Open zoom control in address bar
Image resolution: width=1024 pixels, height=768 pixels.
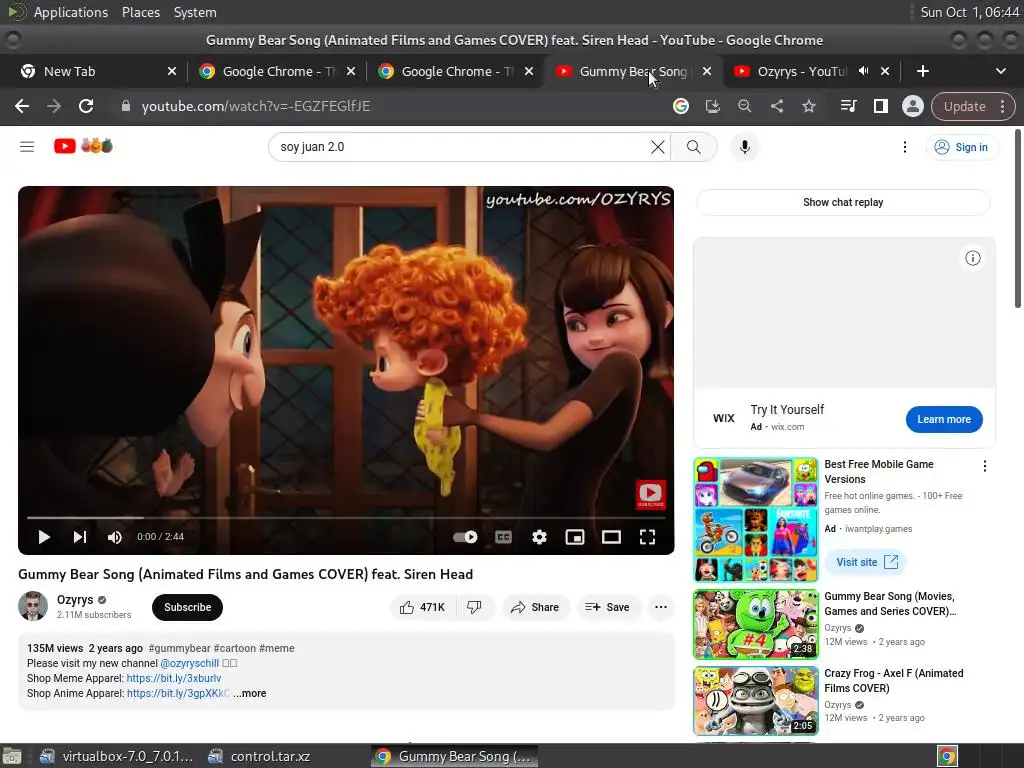[744, 106]
